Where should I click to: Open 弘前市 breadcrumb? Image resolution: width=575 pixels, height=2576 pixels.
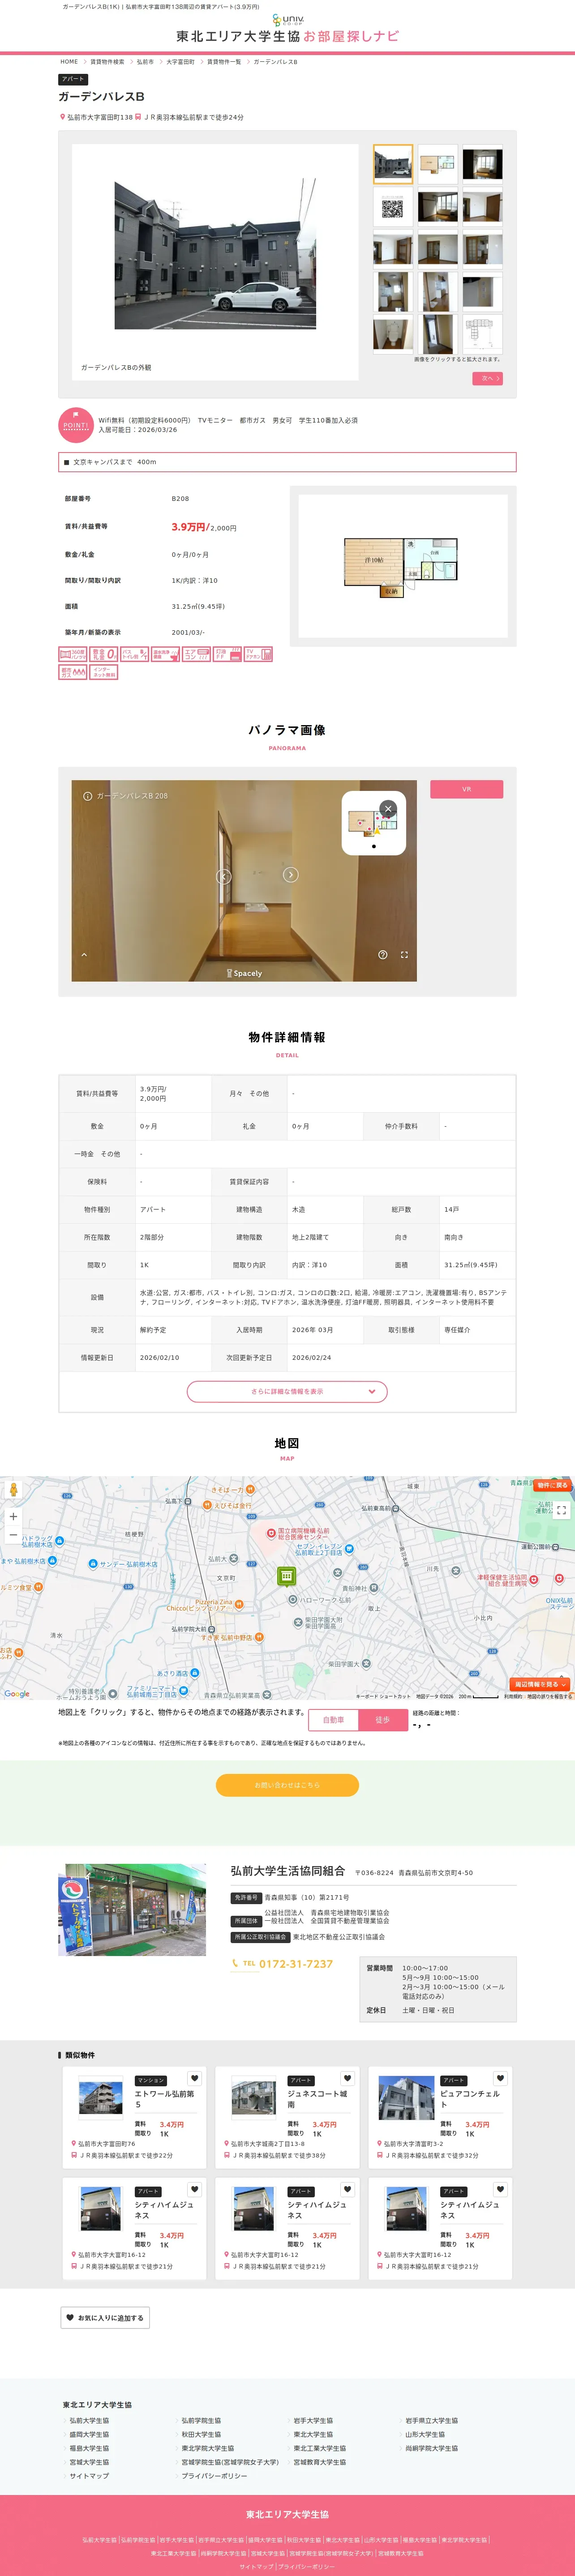click(145, 62)
